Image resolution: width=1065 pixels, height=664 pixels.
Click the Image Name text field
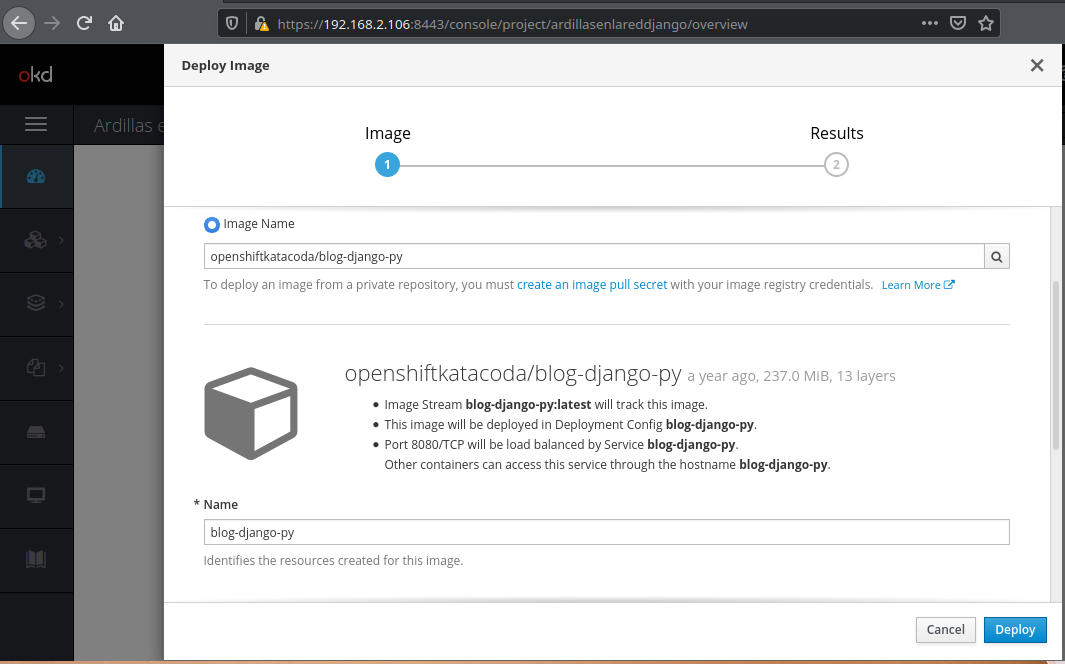pos(594,257)
